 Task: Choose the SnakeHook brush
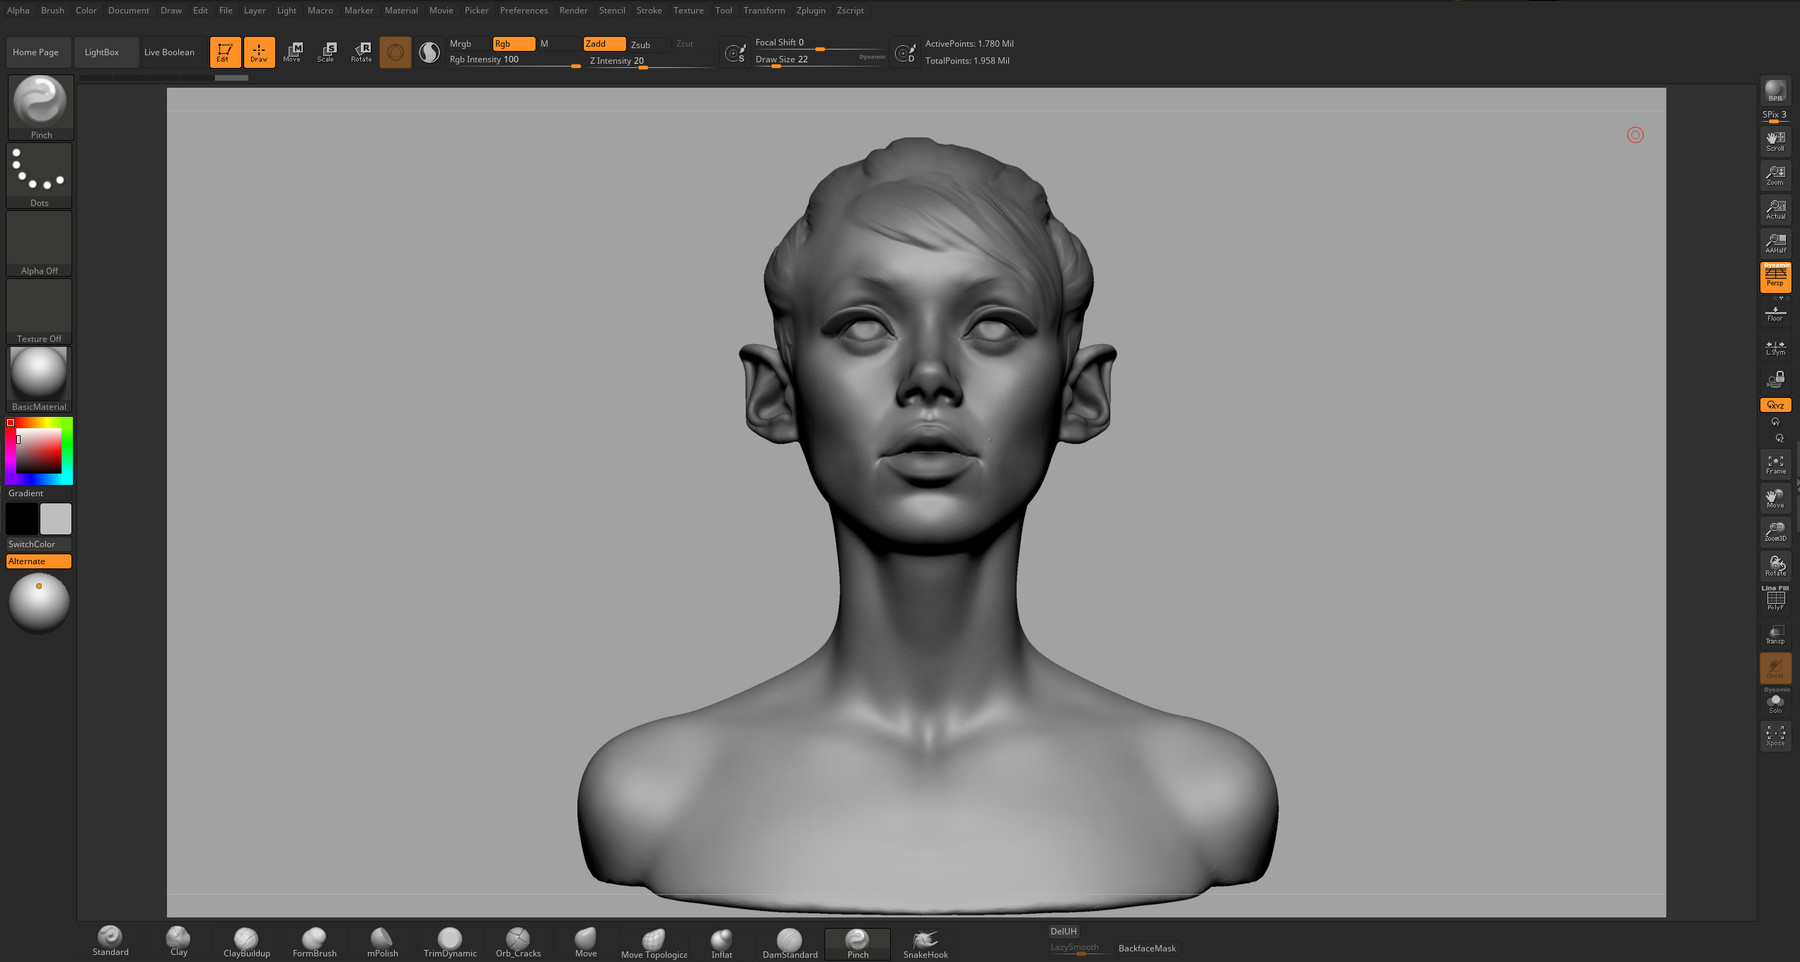(925, 941)
